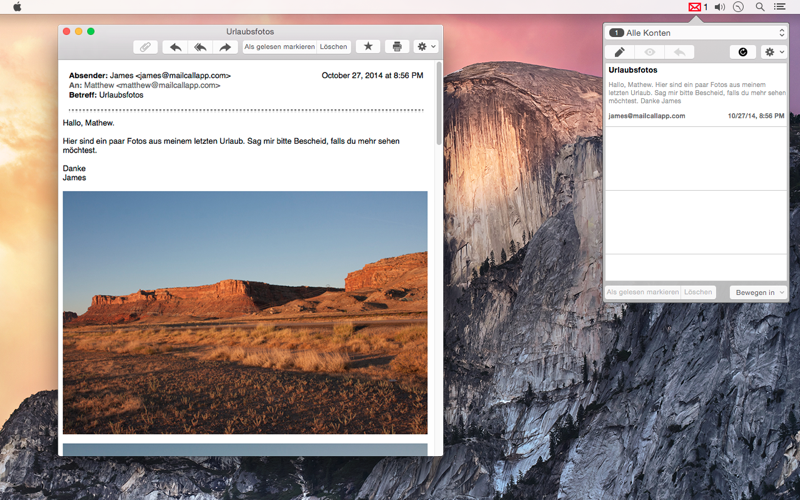Click sender address james@mailcallapp.com in header
This screenshot has width=800, height=500.
[183, 76]
